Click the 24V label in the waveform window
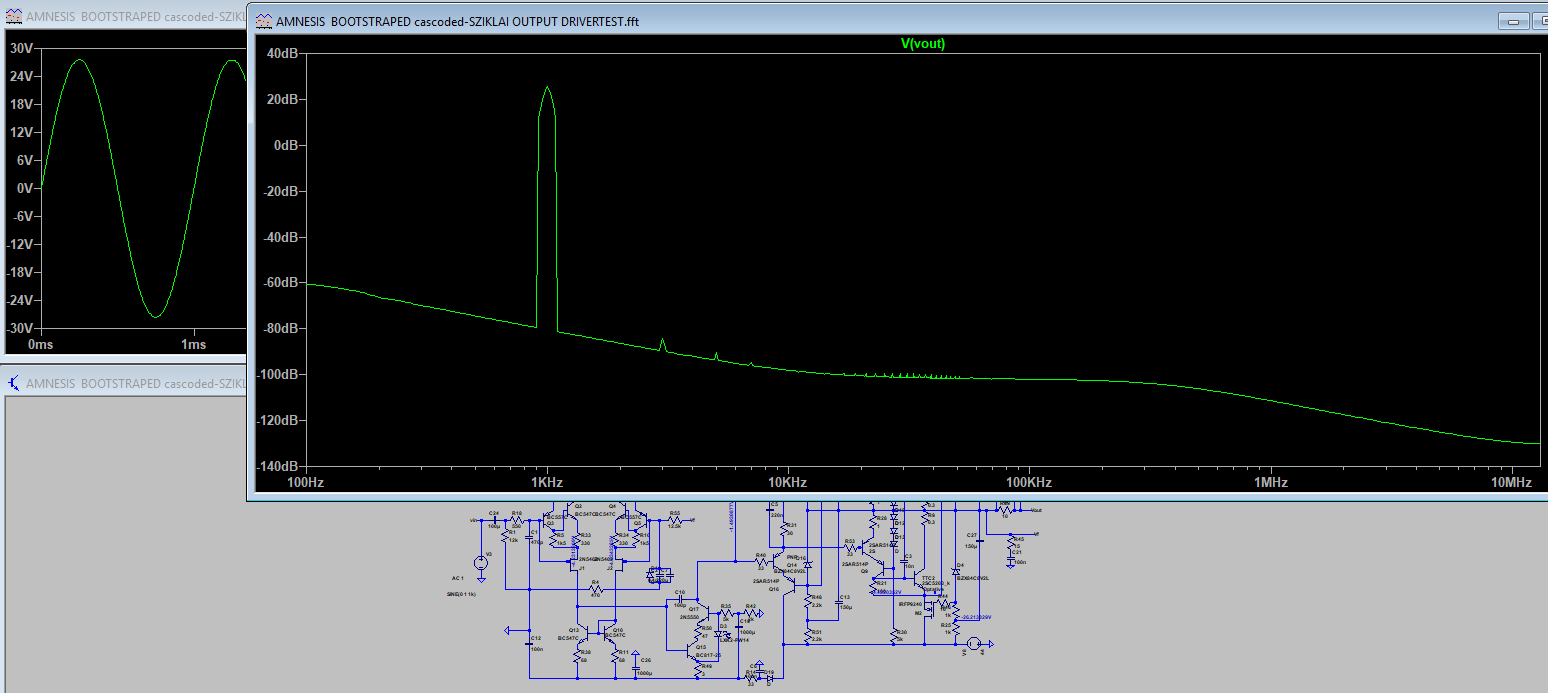This screenshot has width=1548, height=693. click(x=22, y=76)
